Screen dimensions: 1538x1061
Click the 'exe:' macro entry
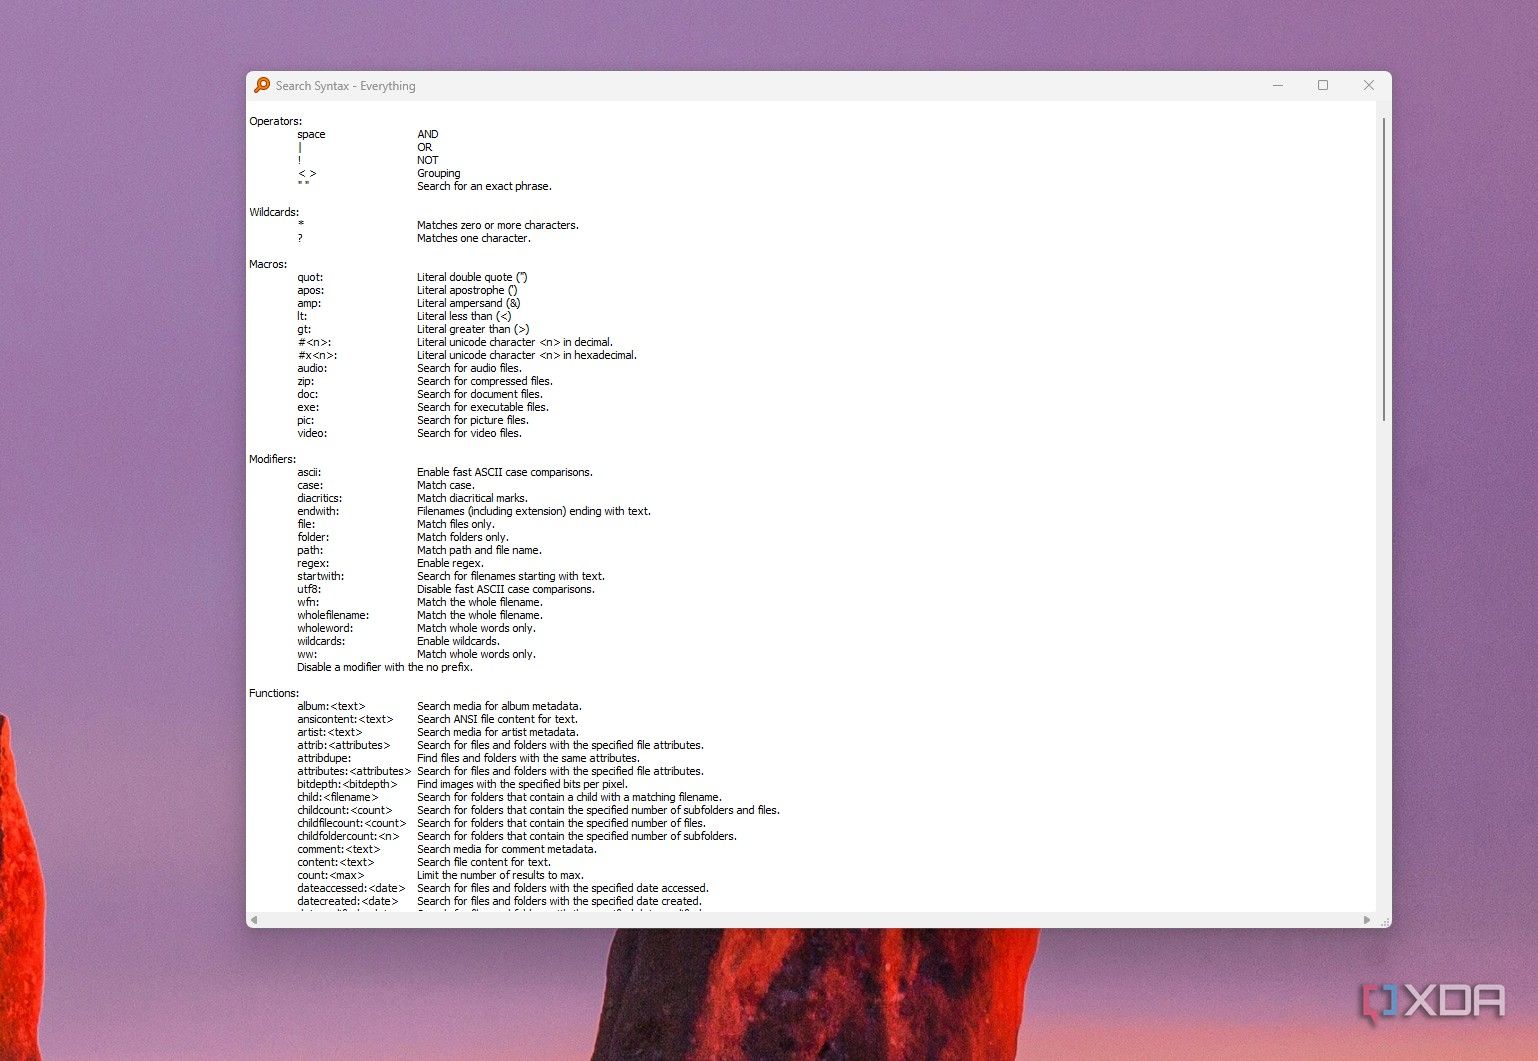click(308, 407)
